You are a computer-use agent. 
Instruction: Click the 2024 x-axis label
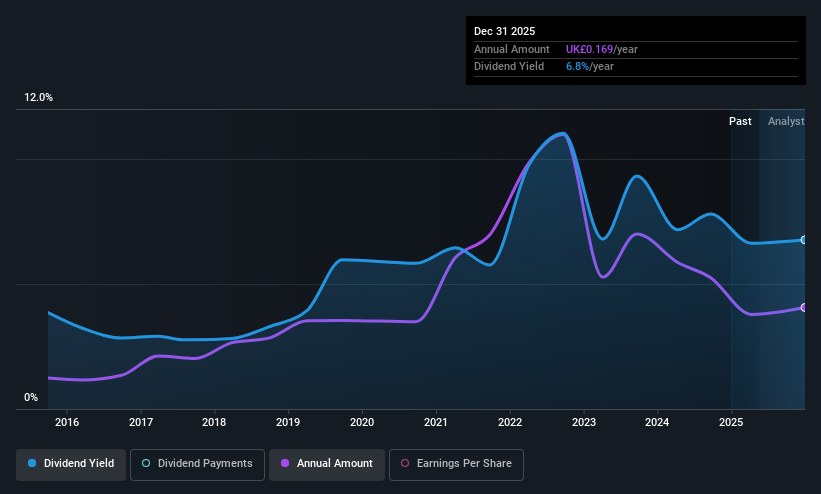point(657,422)
